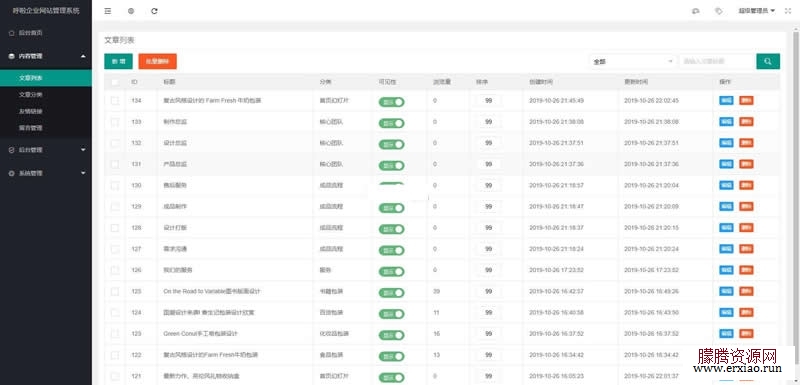800x385 pixels.
Task: Collapse the 内容管理 sidebar section
Action: (46, 56)
